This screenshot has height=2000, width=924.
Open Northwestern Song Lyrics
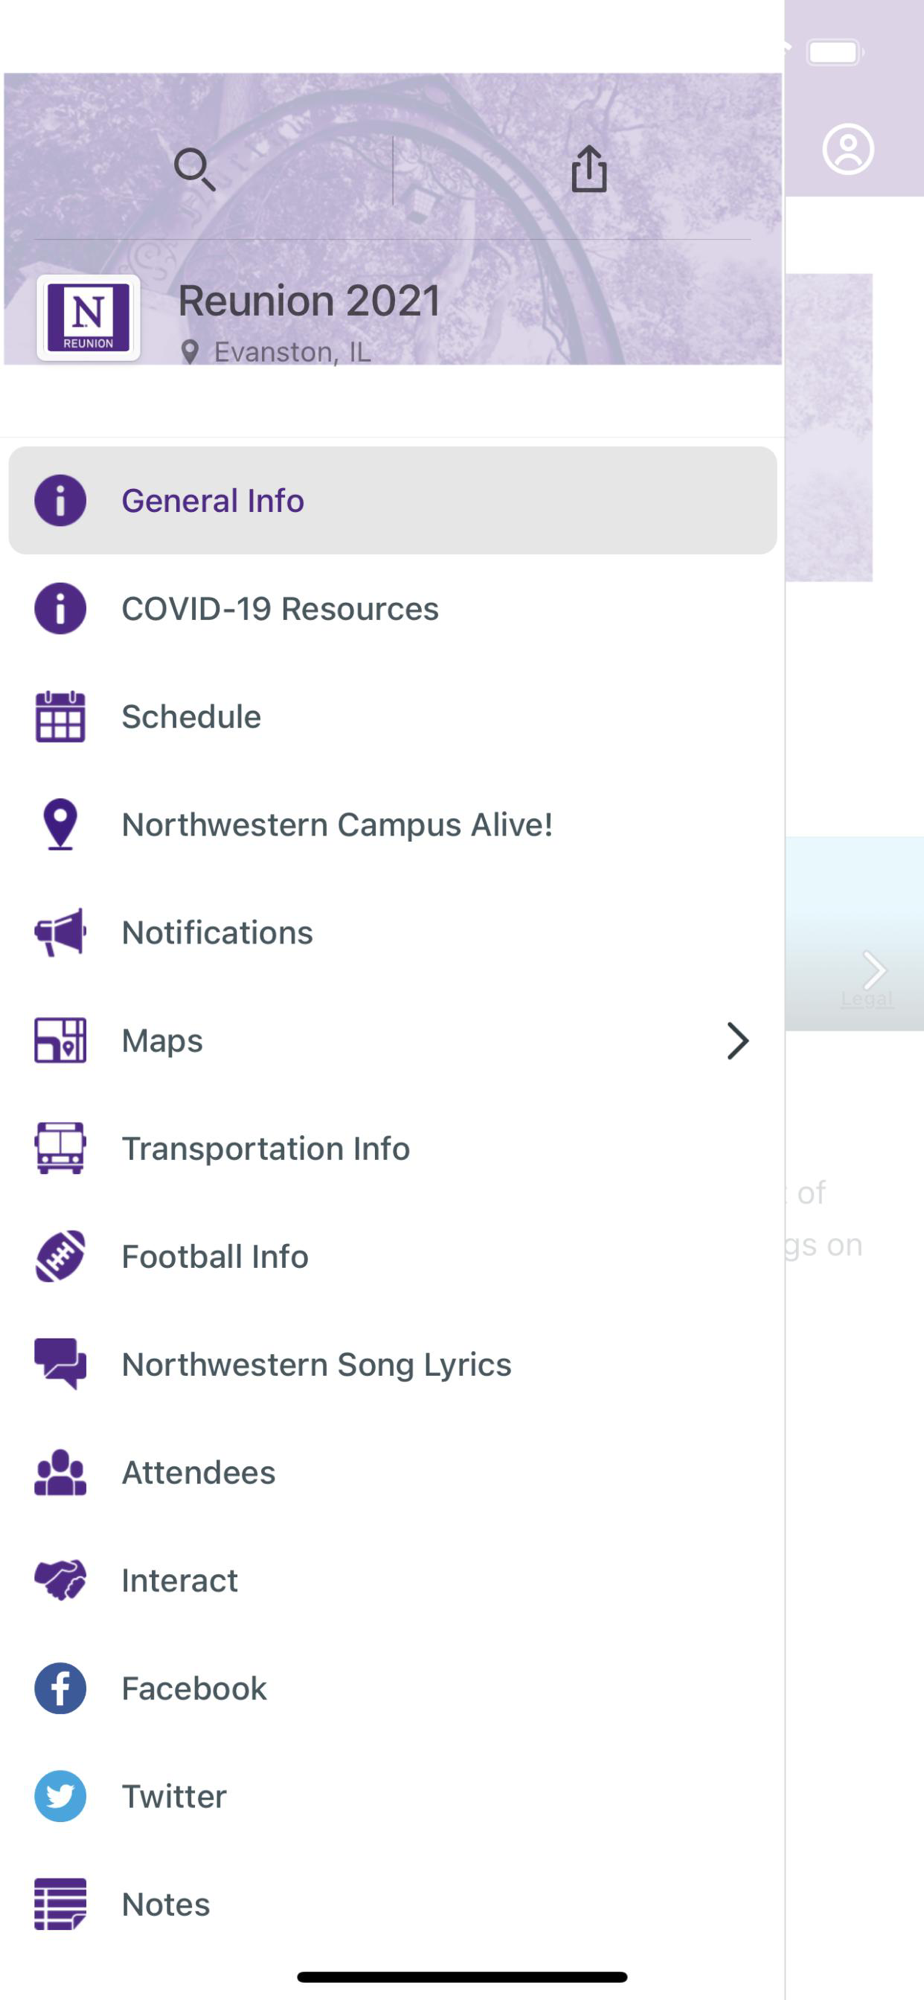tap(316, 1365)
